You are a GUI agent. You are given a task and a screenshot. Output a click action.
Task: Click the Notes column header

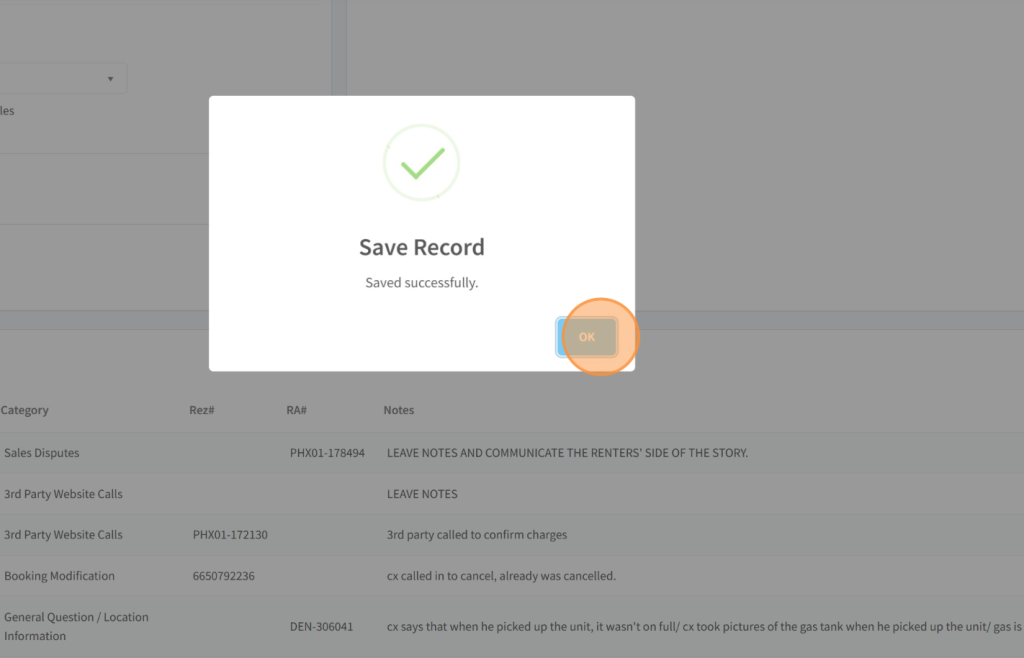coord(398,410)
